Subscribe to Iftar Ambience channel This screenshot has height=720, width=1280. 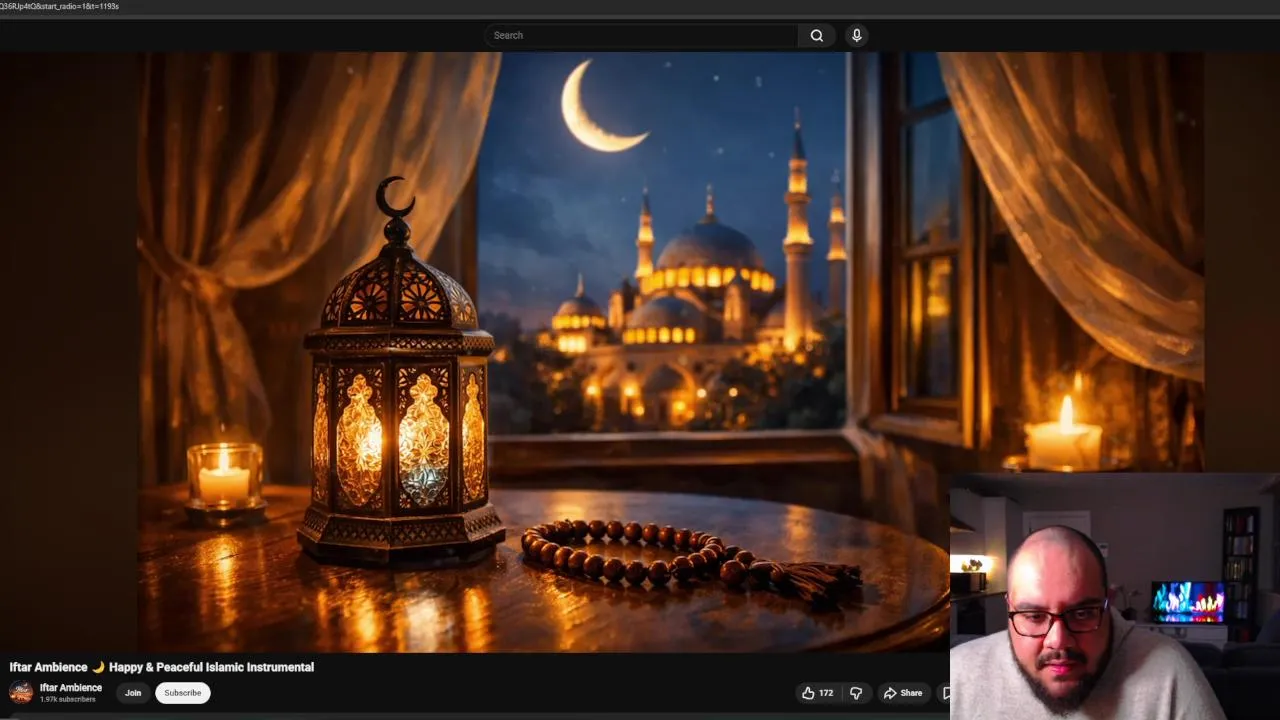tap(183, 693)
